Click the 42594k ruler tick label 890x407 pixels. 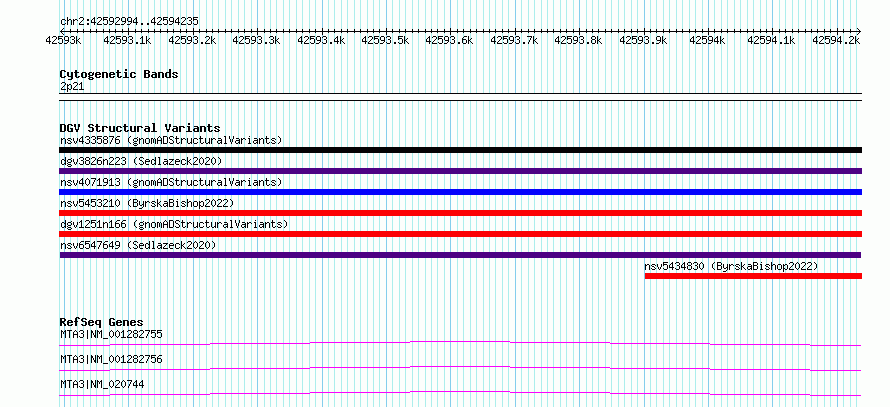pos(708,40)
